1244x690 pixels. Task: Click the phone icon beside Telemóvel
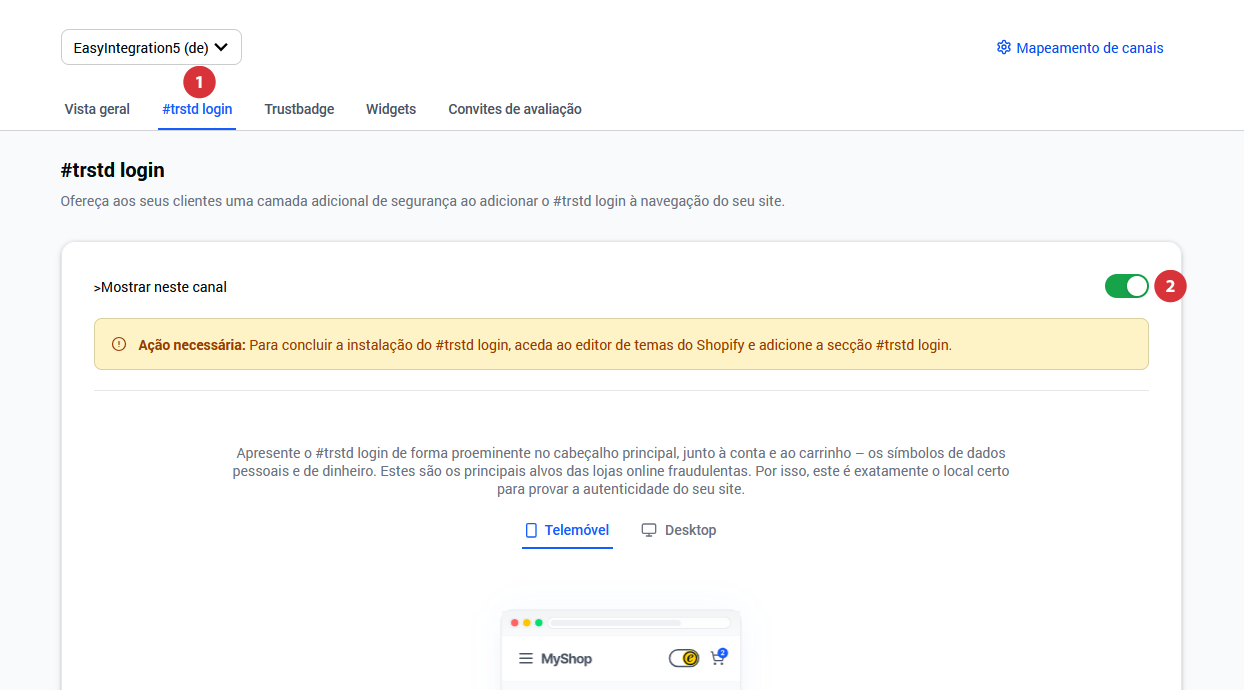tap(532, 530)
